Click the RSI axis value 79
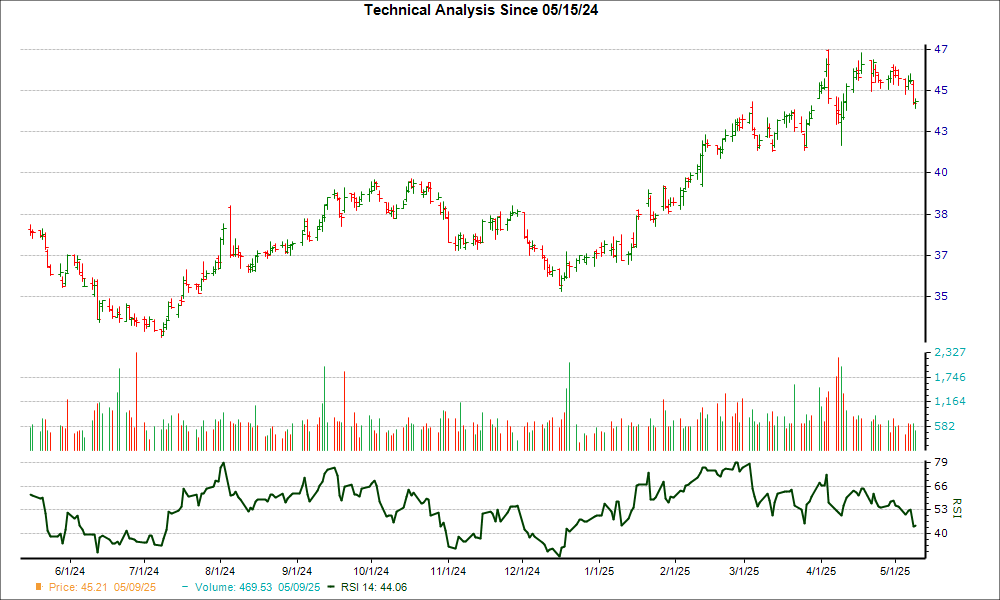Screen dimensions: 1000x600 tap(941, 462)
